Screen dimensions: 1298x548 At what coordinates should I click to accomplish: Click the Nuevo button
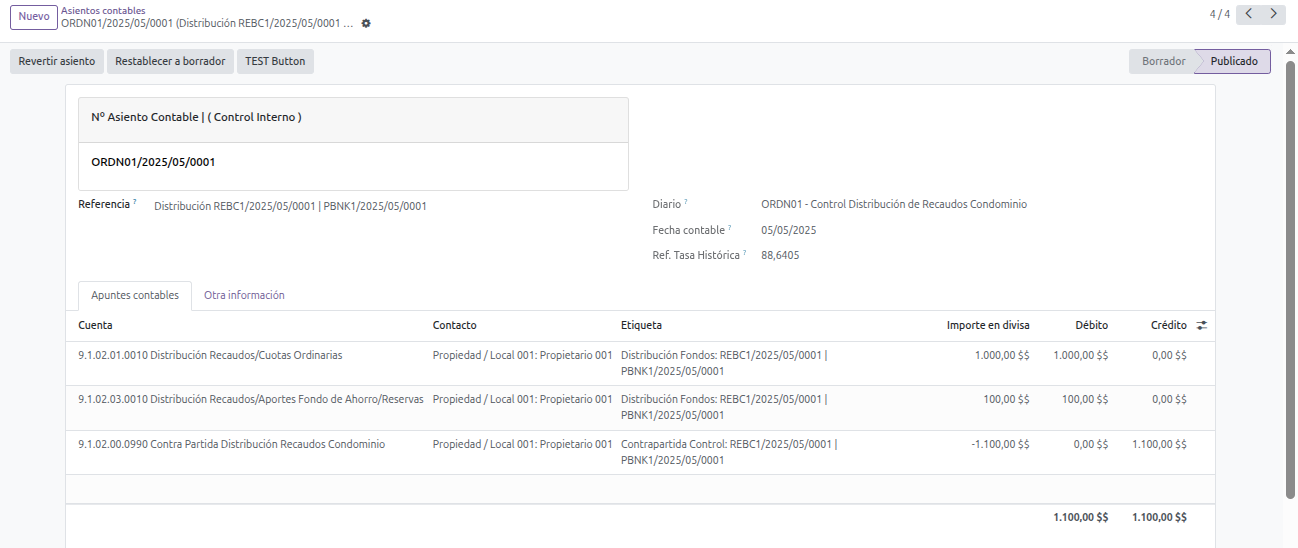(33, 16)
